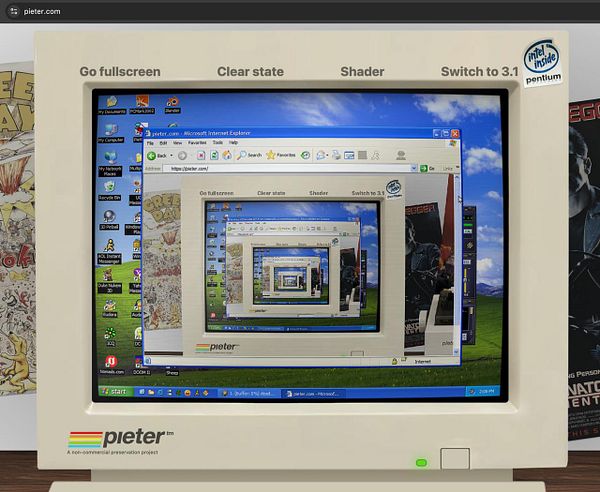Image resolution: width=600 pixels, height=492 pixels.
Task: Open PCMark2002 desktop icon
Action: coord(142,105)
